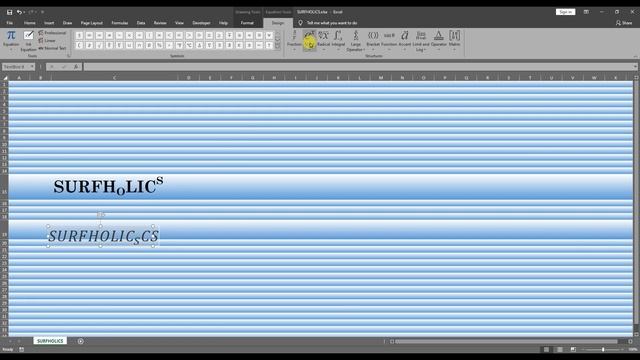Open the Operator structure dropdown
This screenshot has height=360, width=640.
pos(439,40)
